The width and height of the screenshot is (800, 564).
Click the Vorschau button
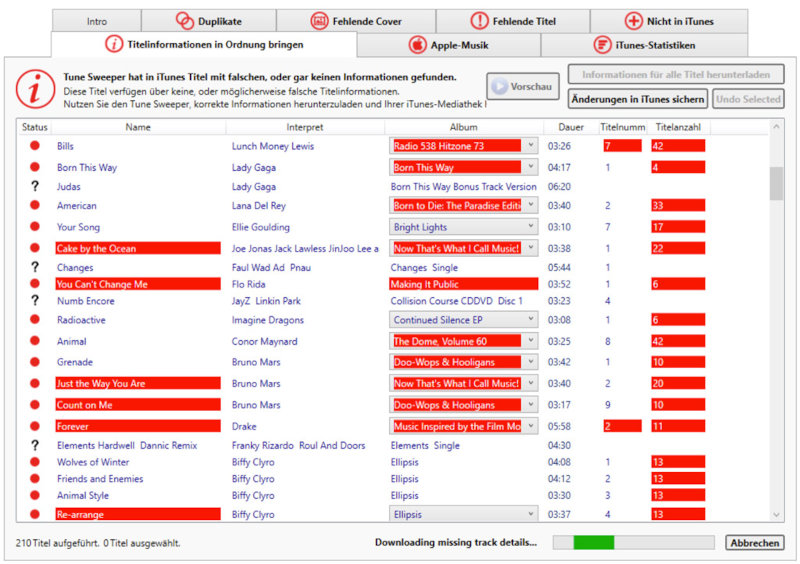(522, 86)
